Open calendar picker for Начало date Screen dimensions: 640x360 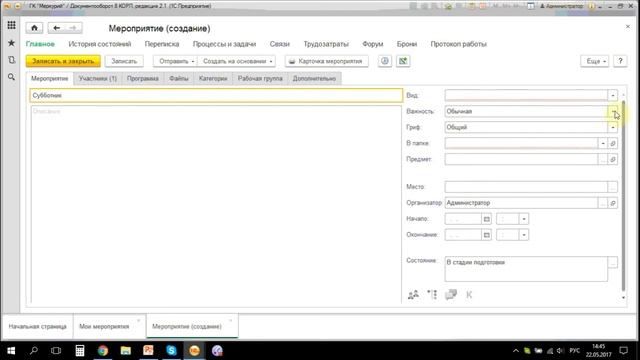(487, 219)
